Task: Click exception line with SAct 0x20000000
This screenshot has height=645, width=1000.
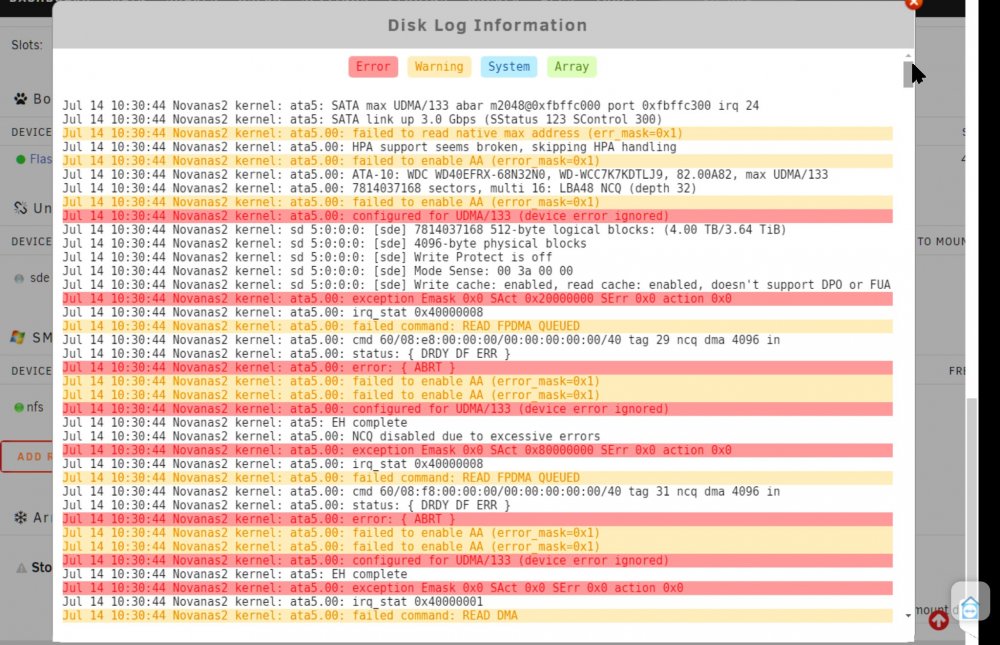Action: 477,299
